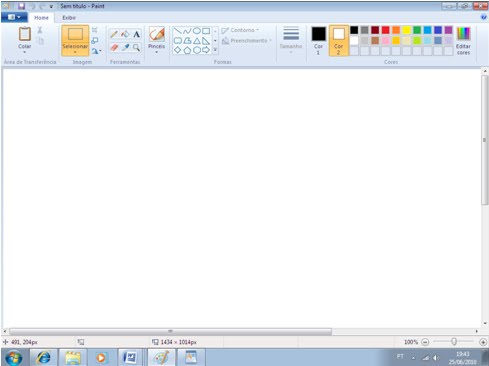Expand the Pincéis dropdown arrow
This screenshot has height=366, width=489.
[x=156, y=52]
